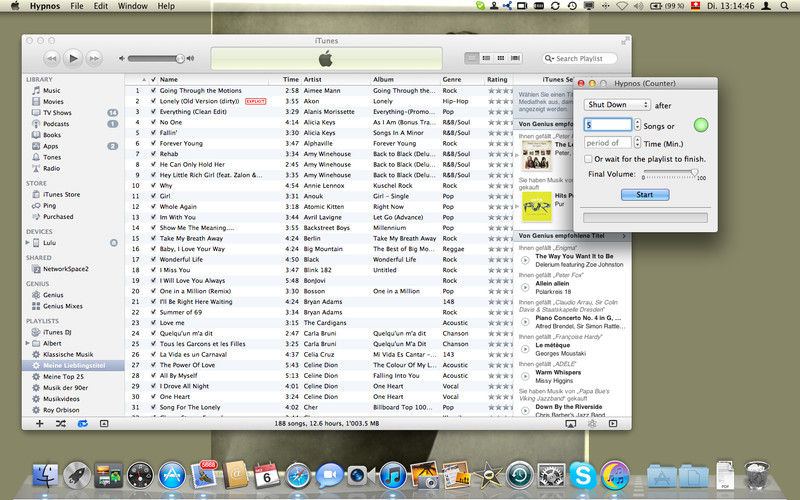Uncheck the song Whole Again

(153, 207)
